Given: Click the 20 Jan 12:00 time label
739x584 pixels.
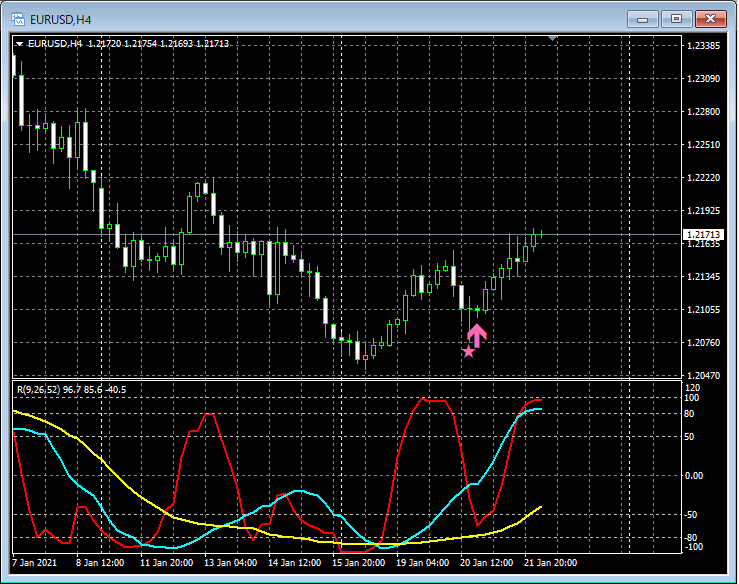Looking at the screenshot, I should click(486, 562).
